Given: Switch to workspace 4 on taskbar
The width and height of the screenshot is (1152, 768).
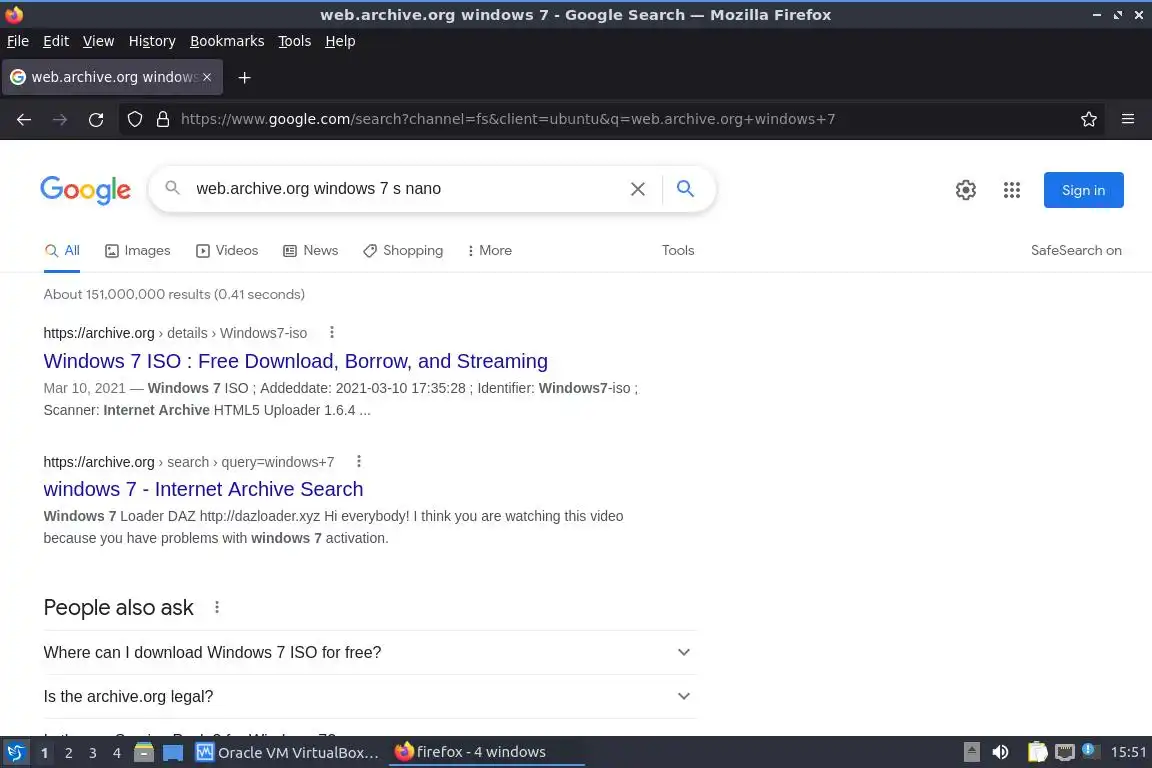Looking at the screenshot, I should 116,753.
